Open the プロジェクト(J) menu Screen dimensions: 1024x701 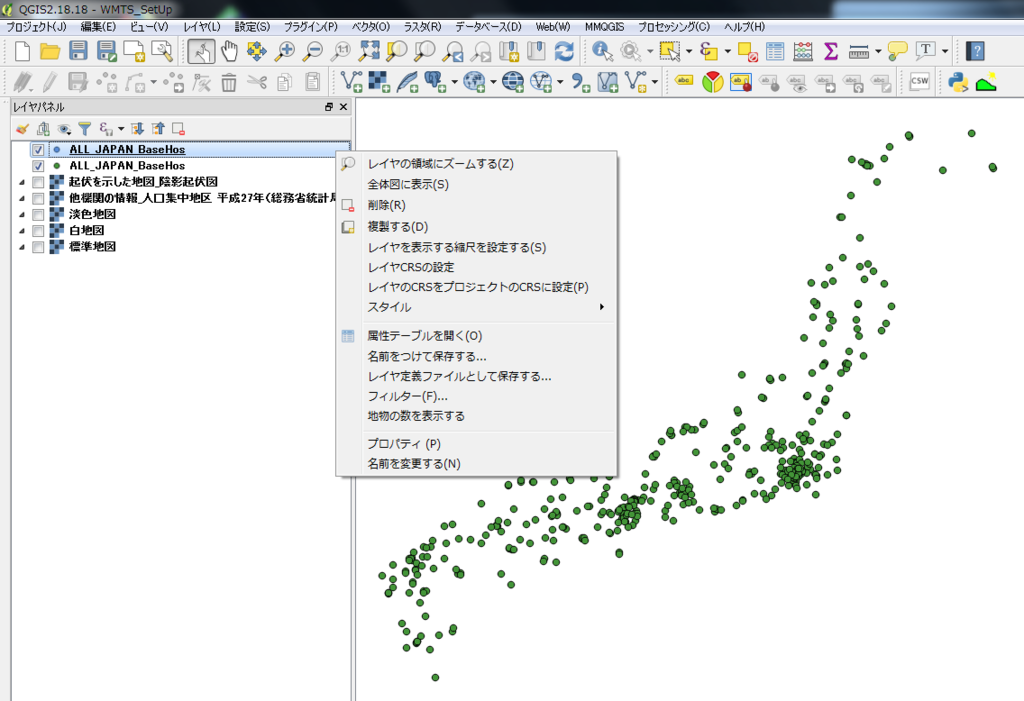pyautogui.click(x=37, y=27)
